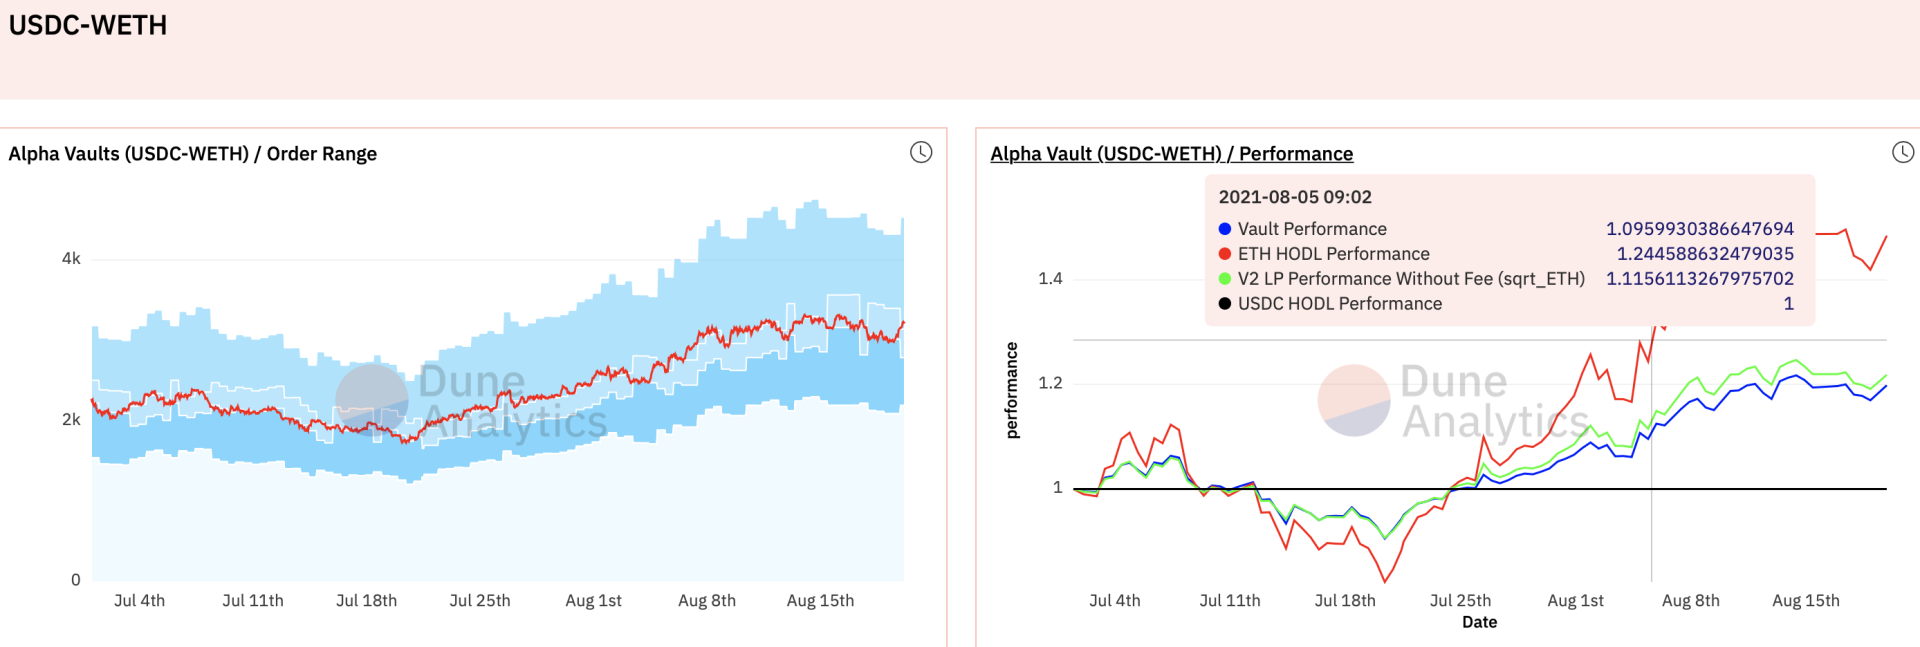The height and width of the screenshot is (647, 1920).
Task: Click the green V2 LP Performance dot
Action: click(x=1225, y=279)
